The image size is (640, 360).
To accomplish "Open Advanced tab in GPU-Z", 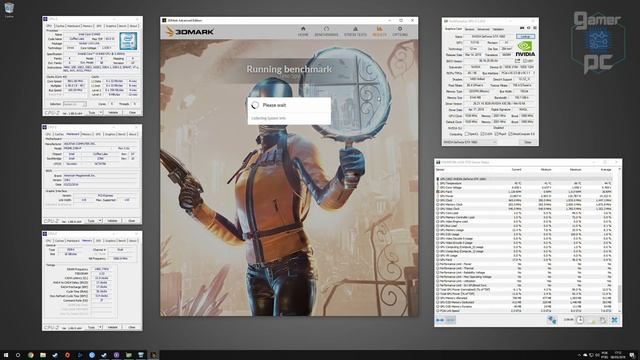I will 483,29.
